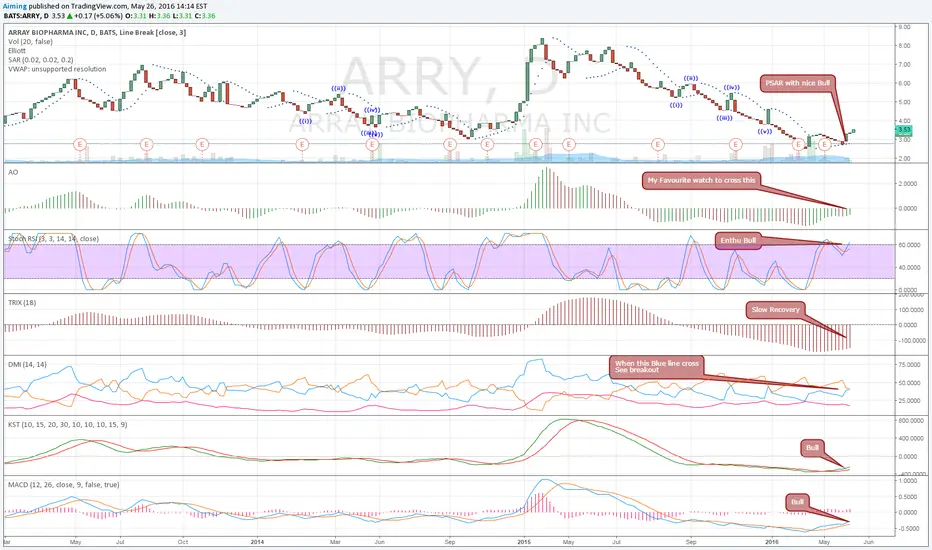Screen dimensions: 932x550
Task: Select the Bull callout in the KST pane
Action: coord(812,448)
